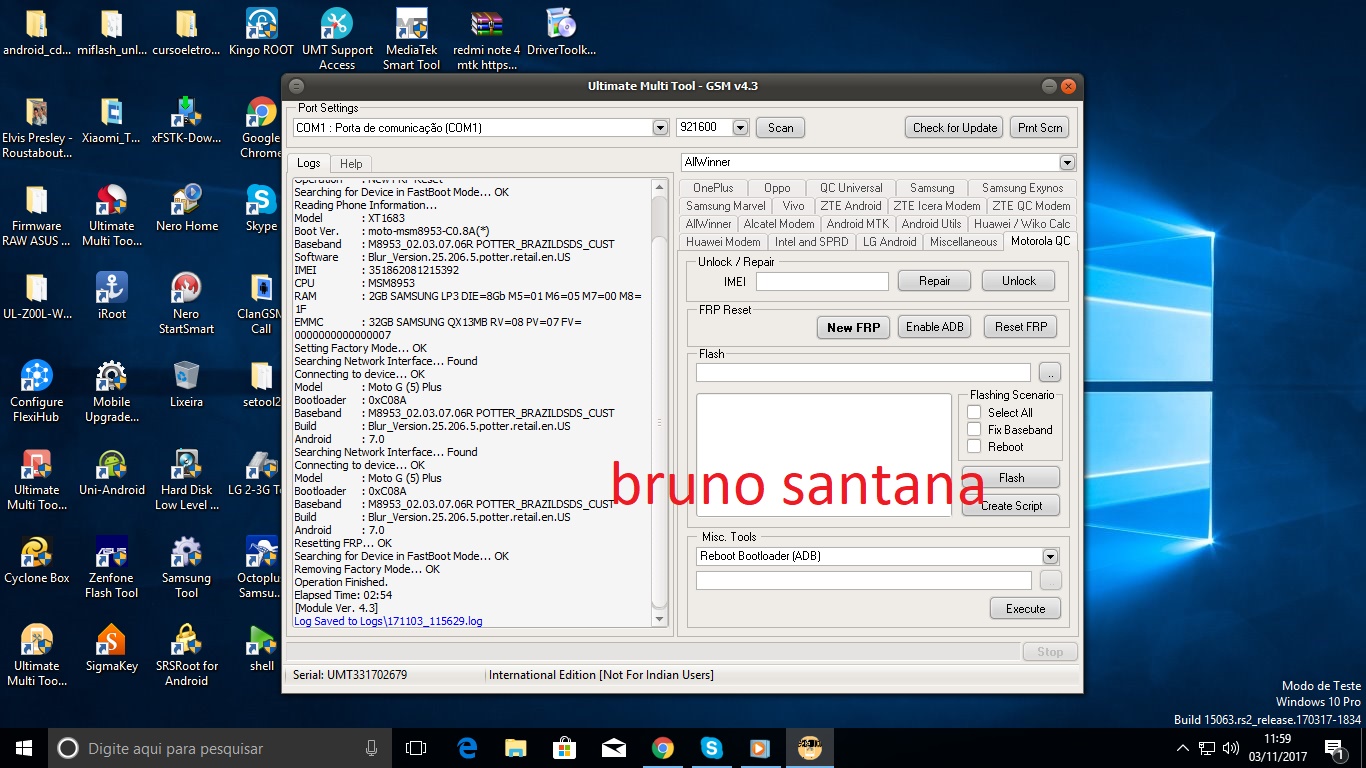Click the Create Script button
The width and height of the screenshot is (1366, 768).
click(1011, 506)
